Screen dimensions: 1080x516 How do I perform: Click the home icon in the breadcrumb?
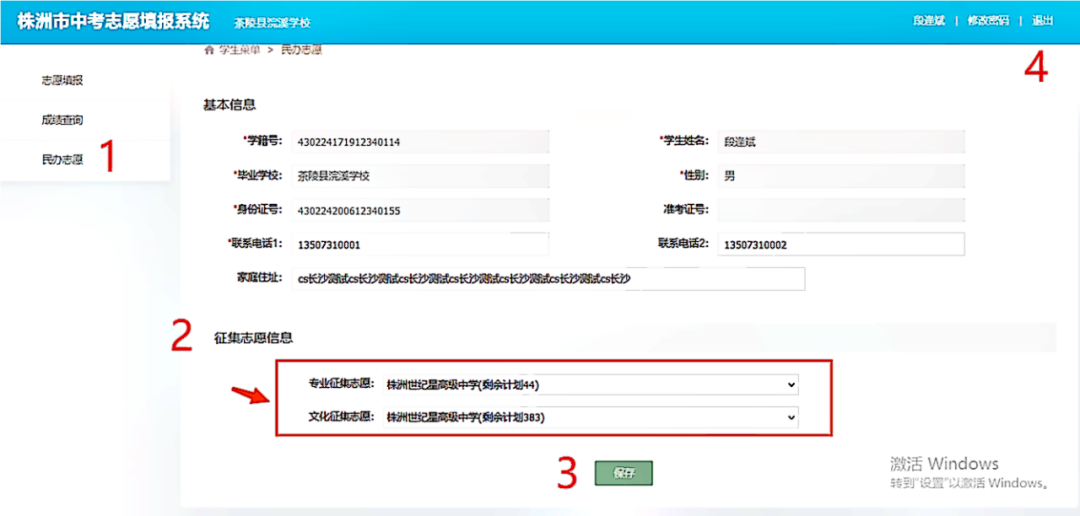point(208,49)
